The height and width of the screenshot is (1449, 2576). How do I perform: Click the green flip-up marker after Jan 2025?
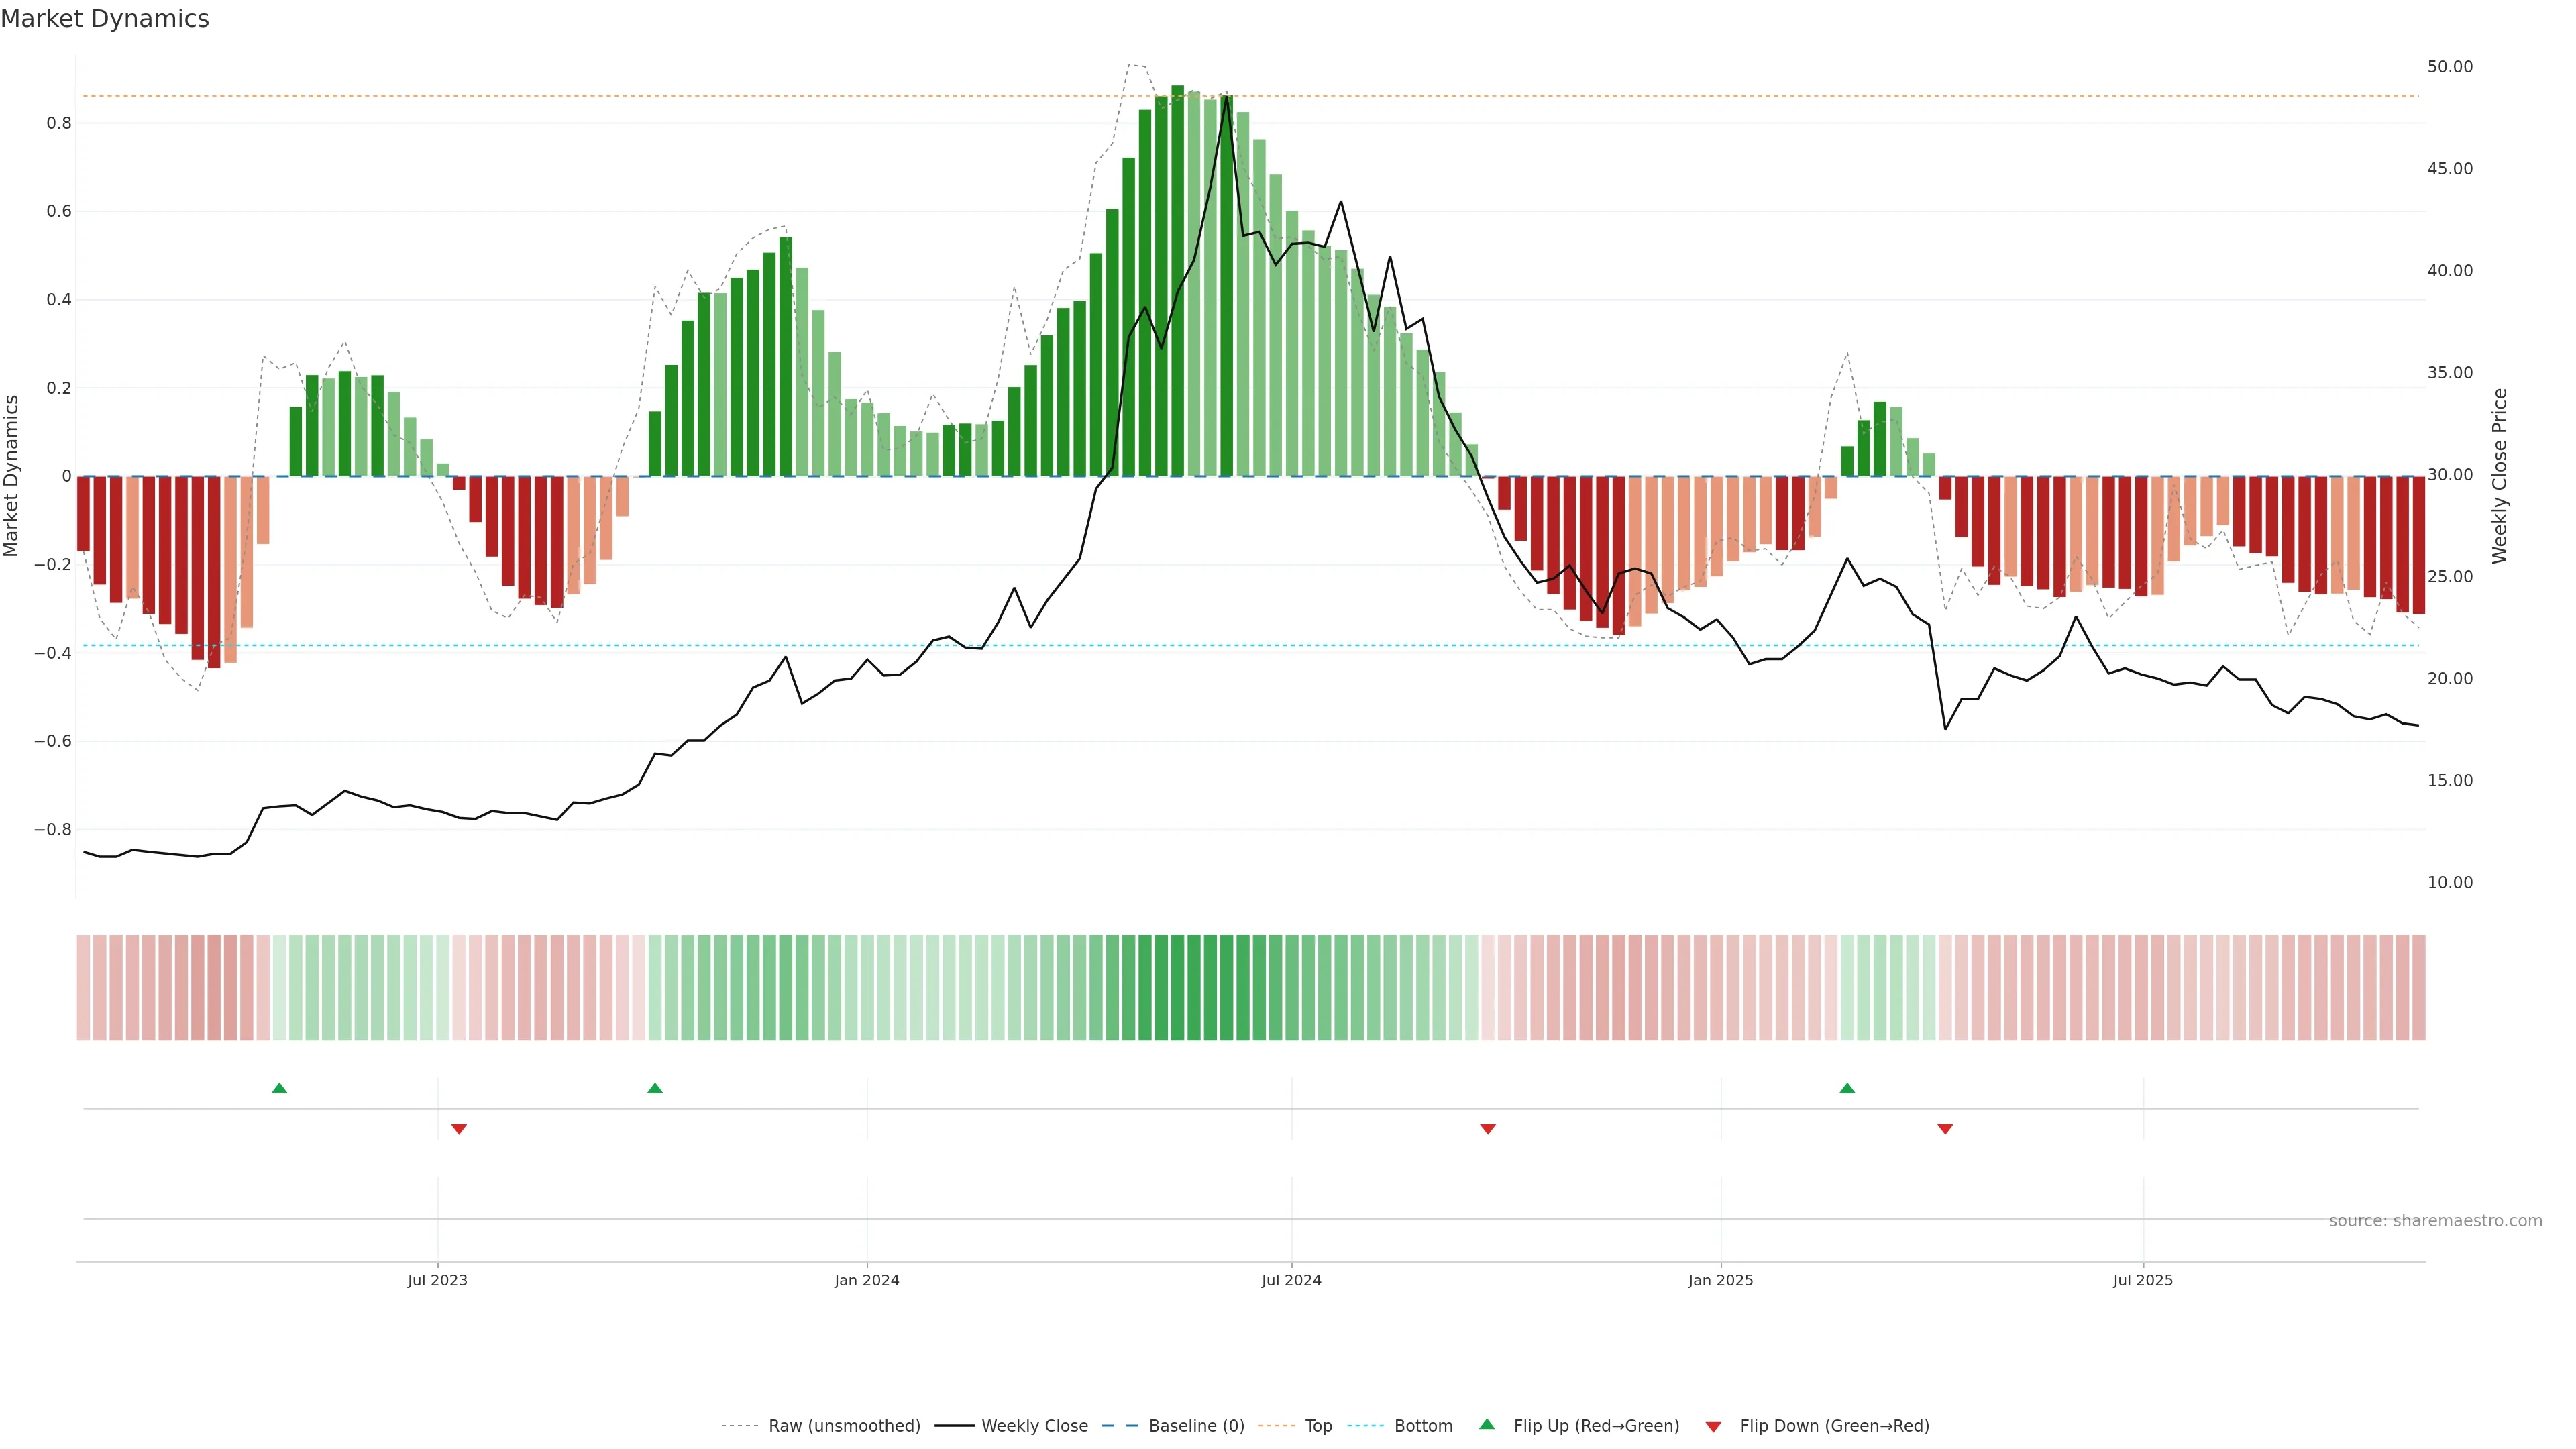(x=1847, y=1088)
